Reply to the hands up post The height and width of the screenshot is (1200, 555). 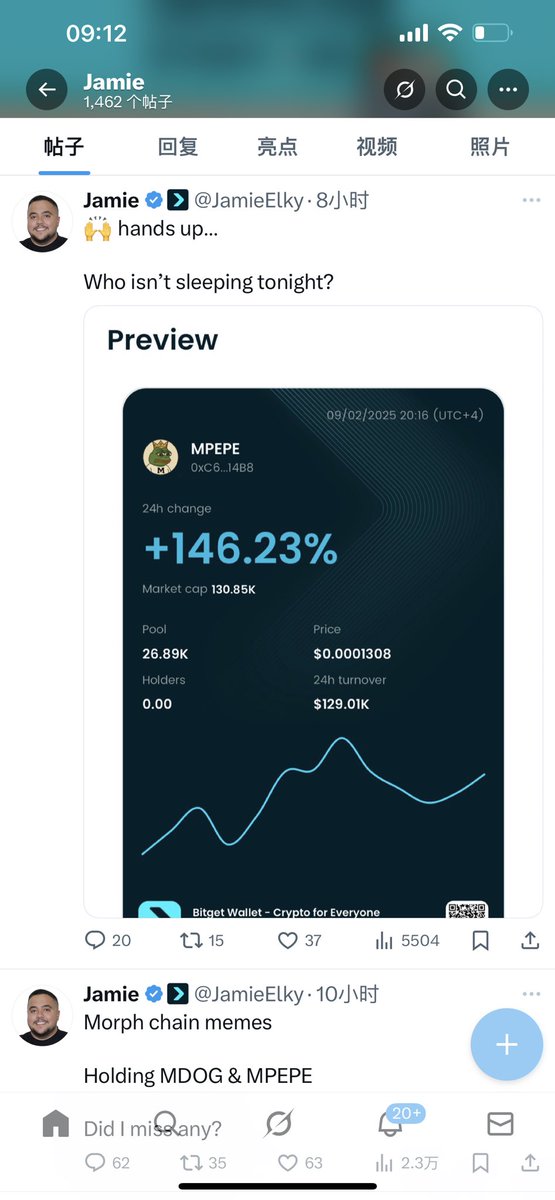108,940
